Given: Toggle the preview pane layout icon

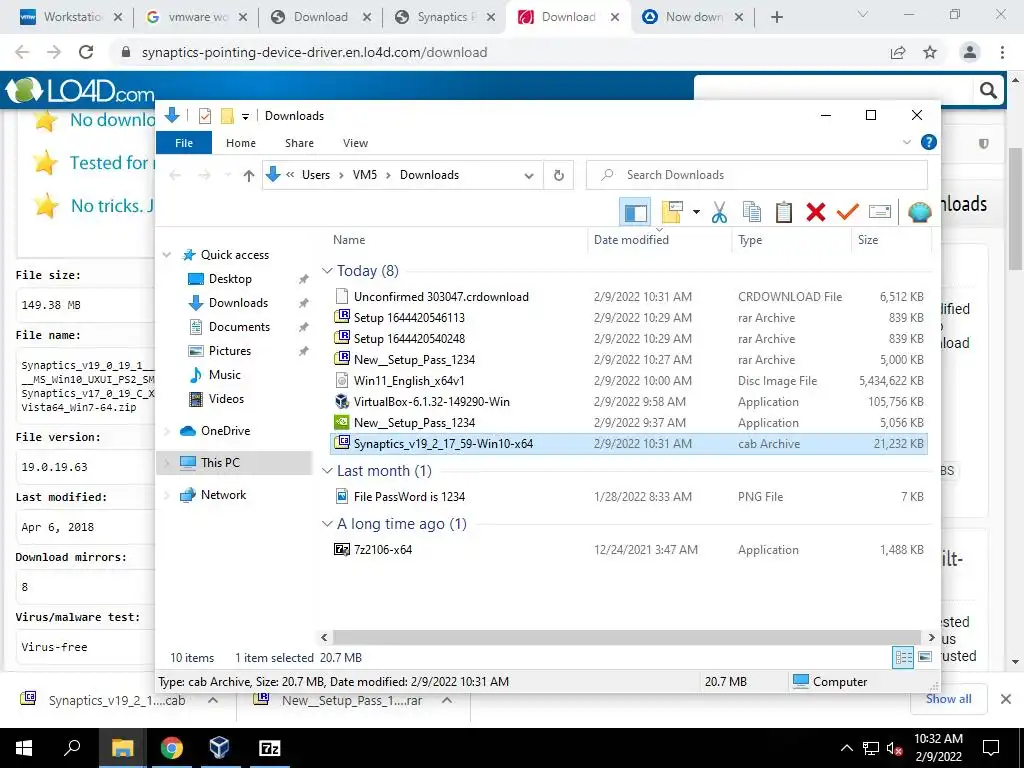Looking at the screenshot, I should pyautogui.click(x=635, y=212).
